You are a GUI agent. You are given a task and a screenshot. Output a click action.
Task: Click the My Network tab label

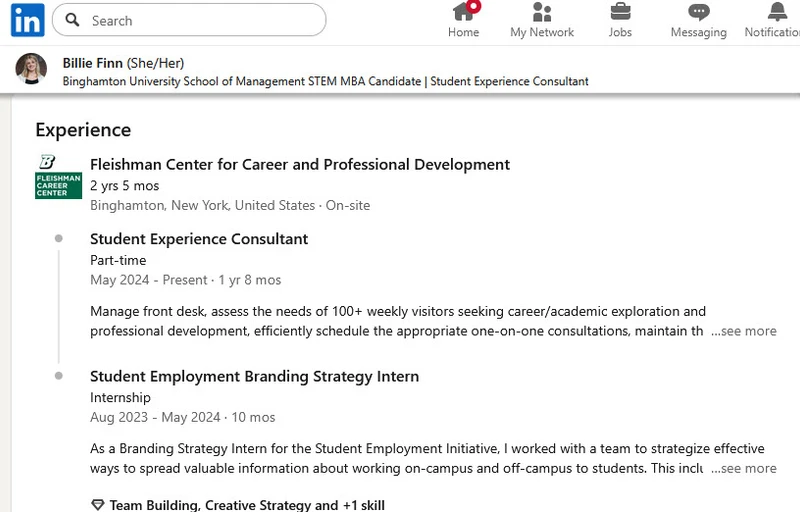point(542,32)
